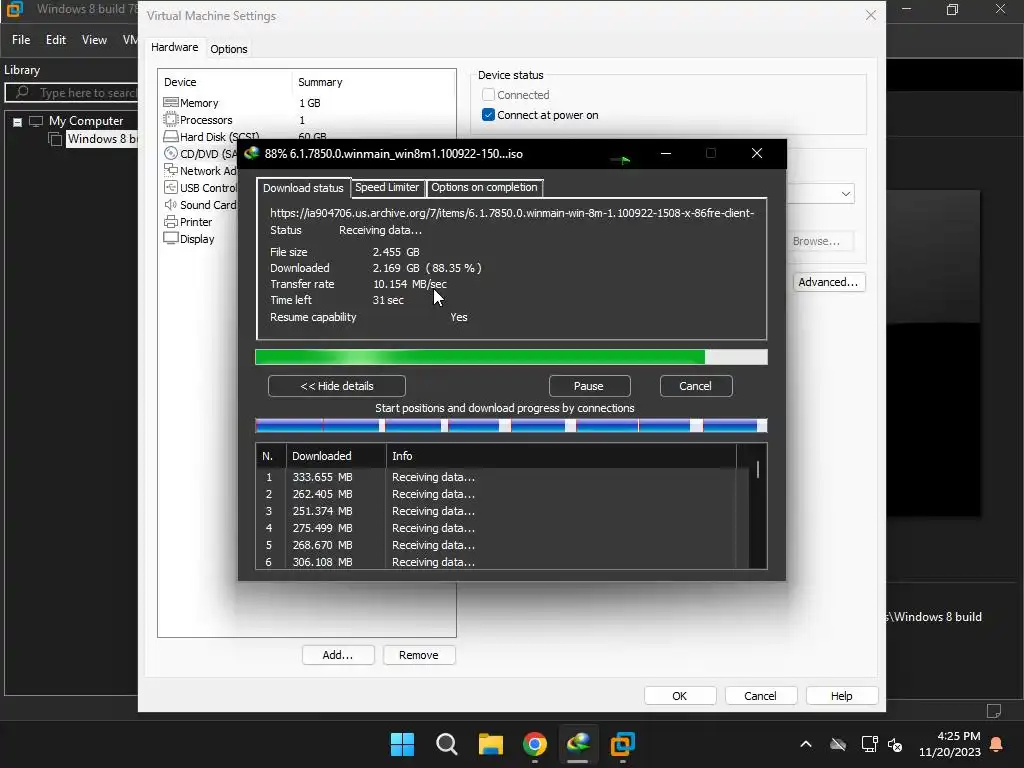Click the VMware Workstation app icon in title bar
1024x768 pixels.
(14, 9)
